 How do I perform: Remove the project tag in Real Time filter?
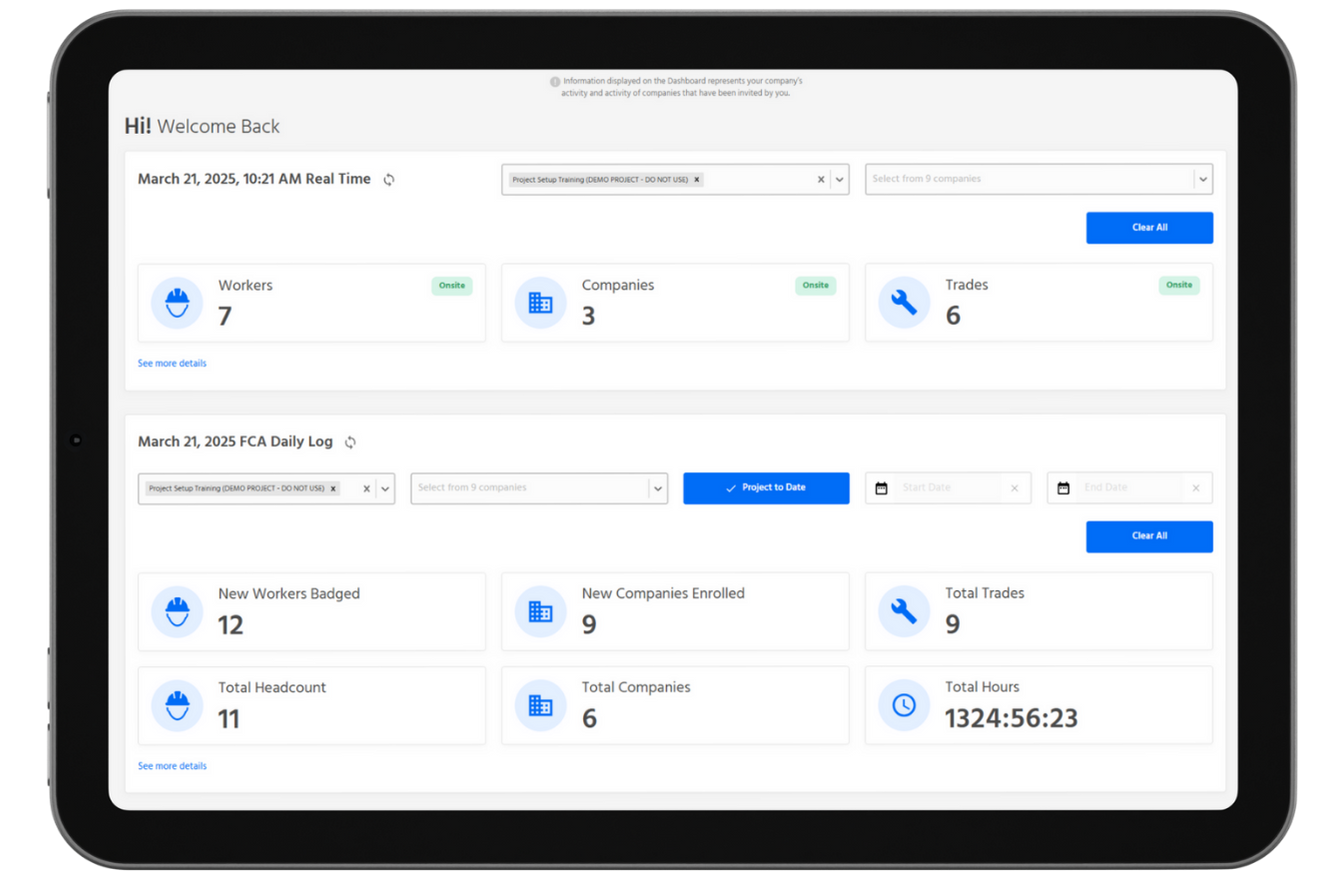[x=697, y=180]
